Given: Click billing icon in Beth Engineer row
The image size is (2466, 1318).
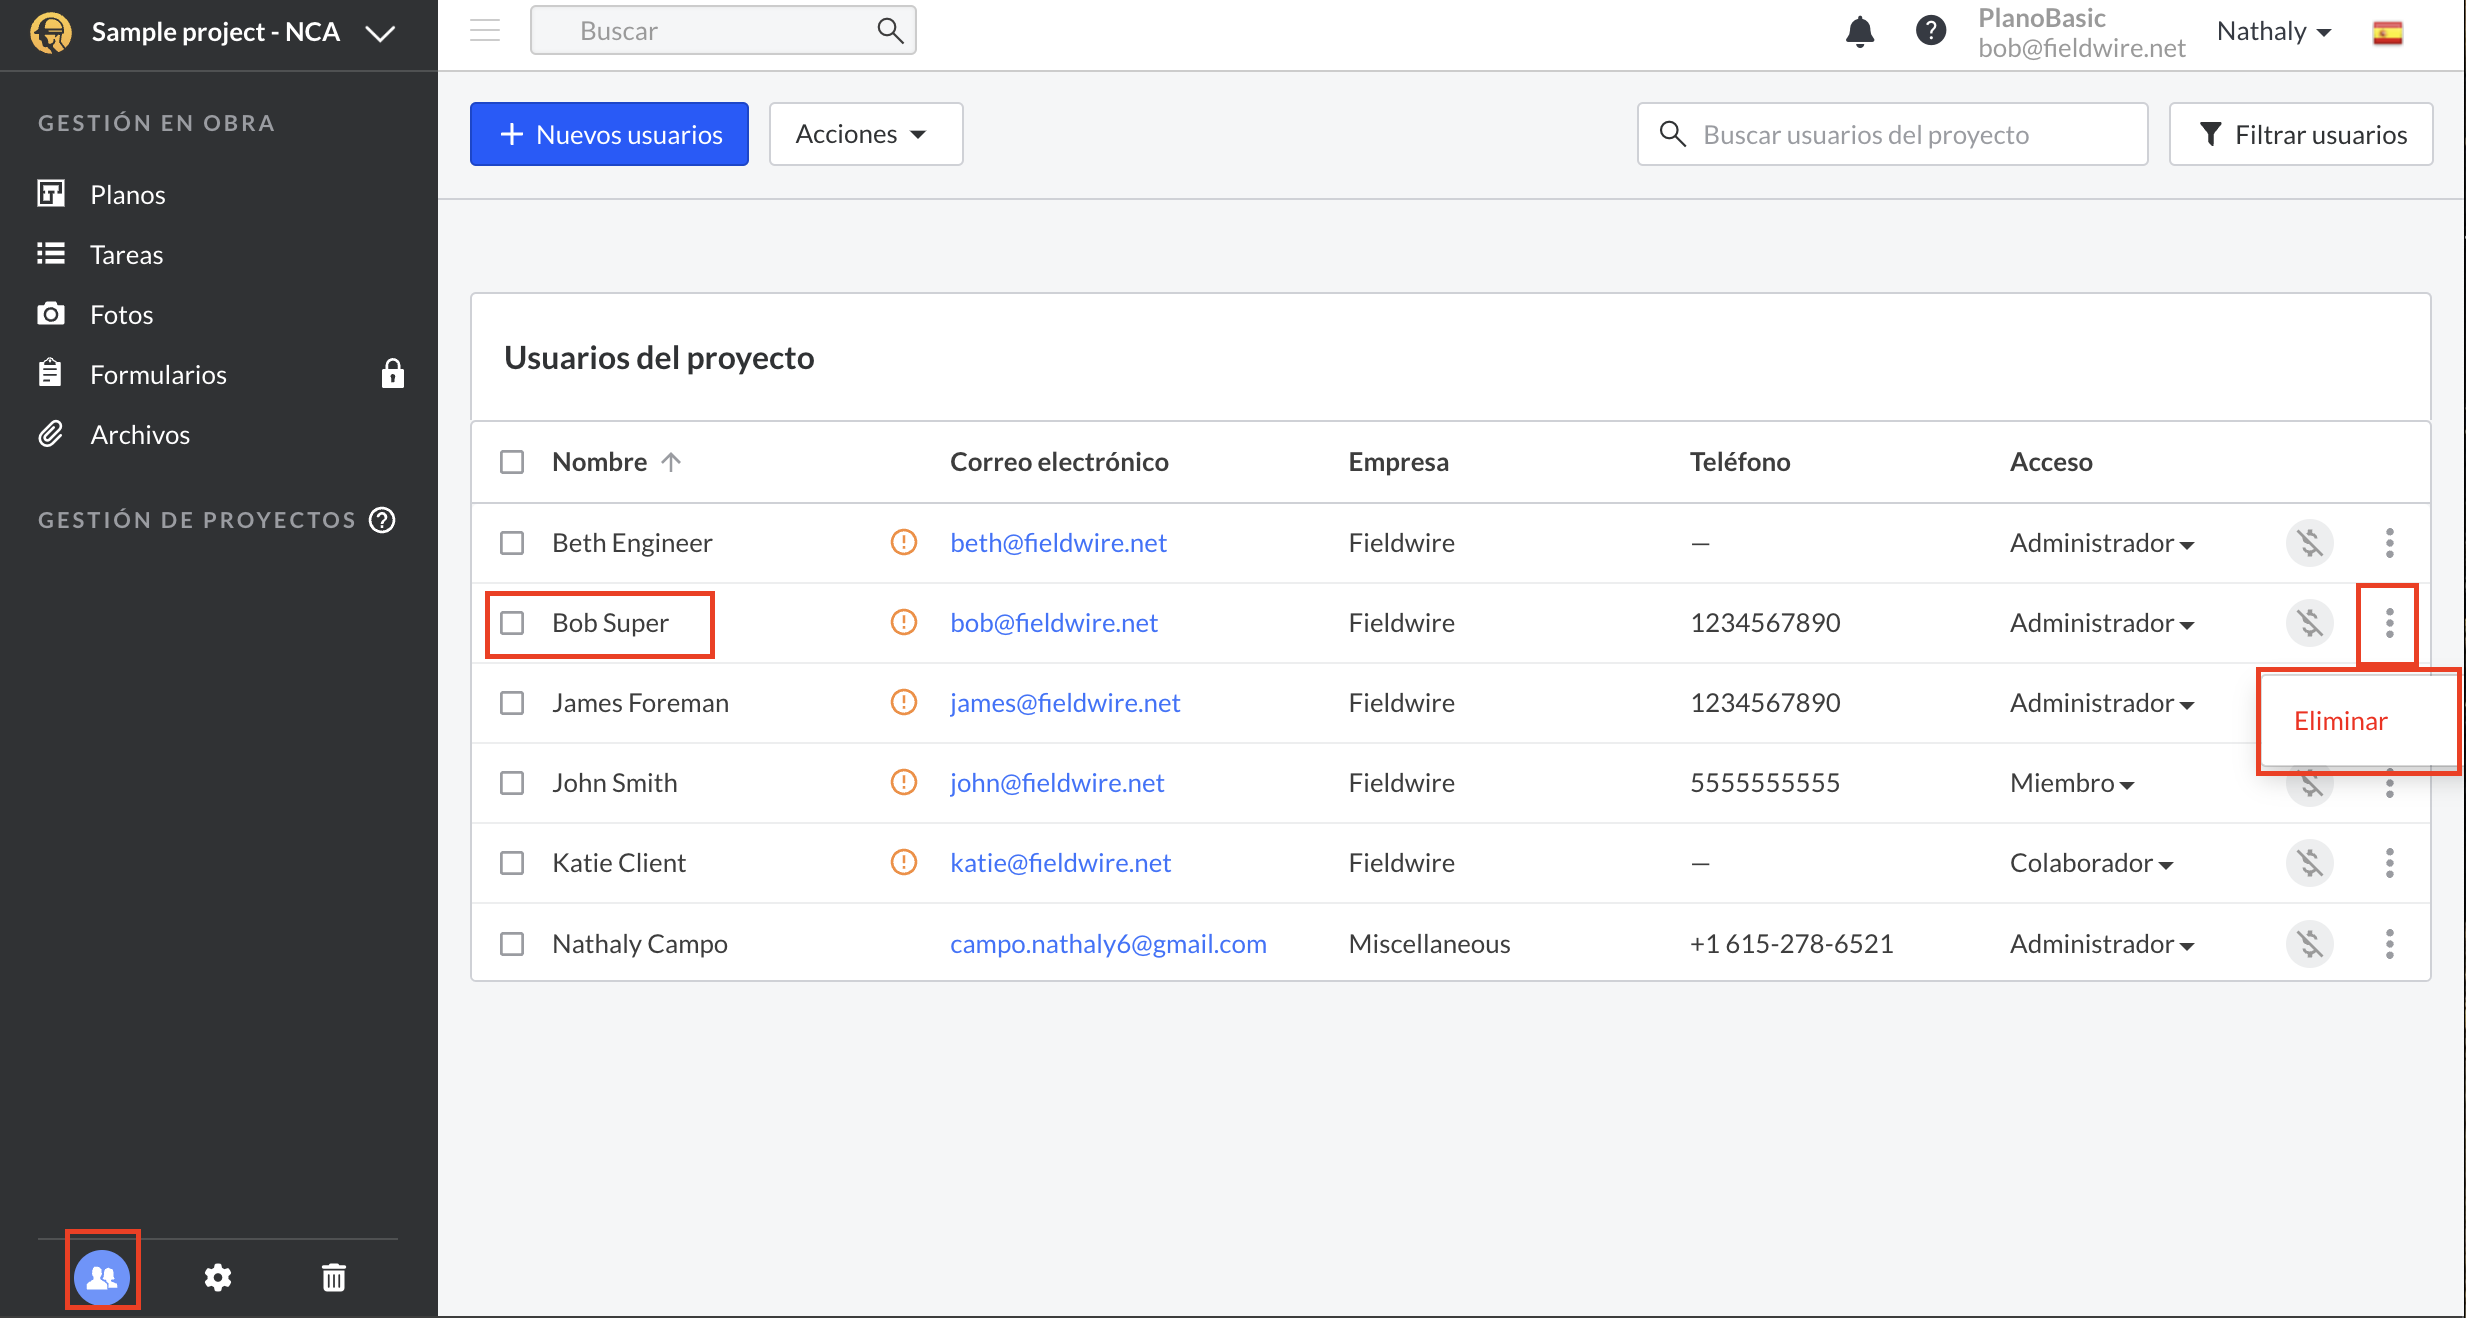Looking at the screenshot, I should click(x=2310, y=543).
